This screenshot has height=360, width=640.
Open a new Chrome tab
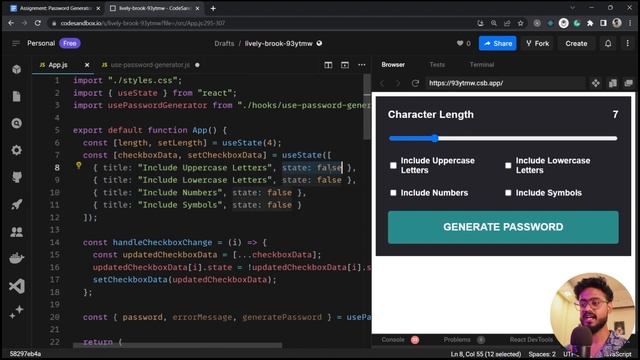click(x=213, y=8)
